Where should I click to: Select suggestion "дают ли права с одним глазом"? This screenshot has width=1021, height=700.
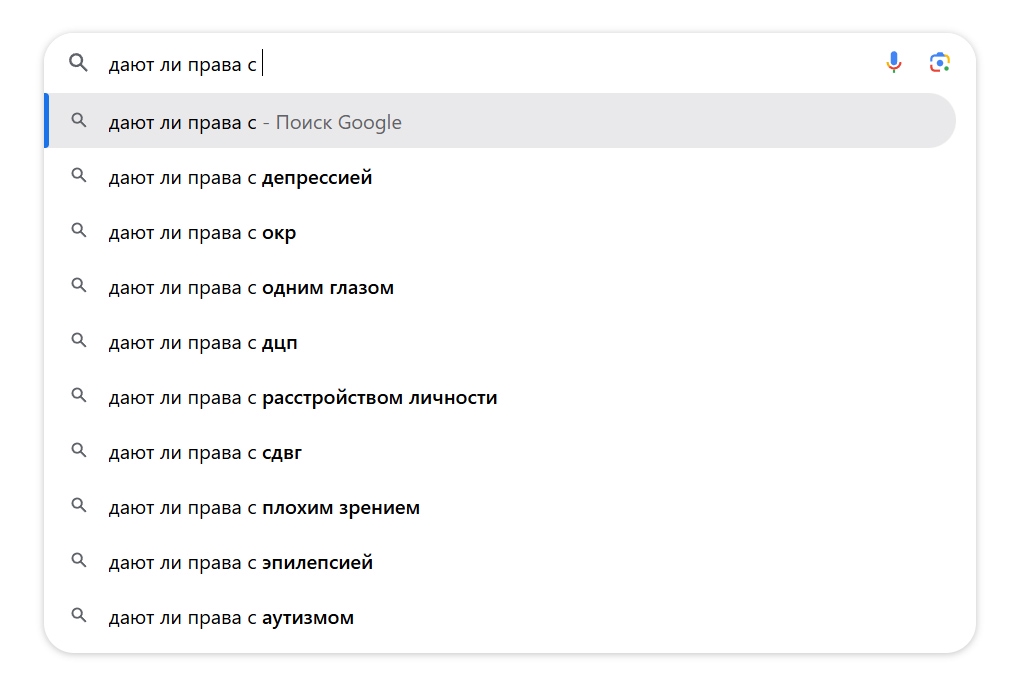(251, 288)
